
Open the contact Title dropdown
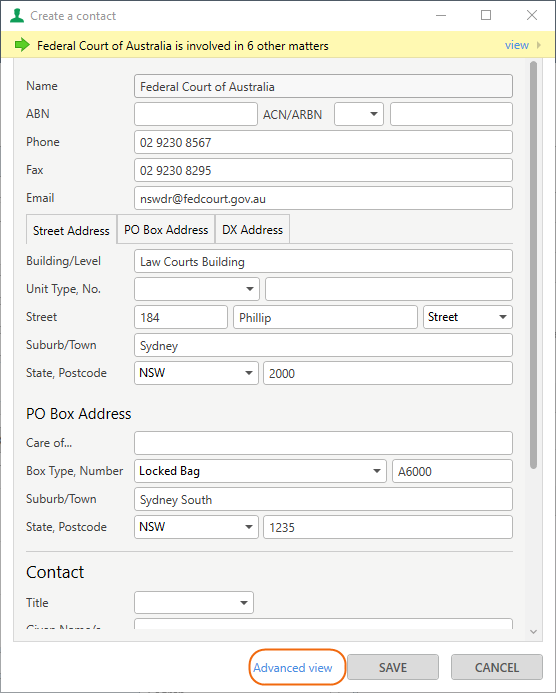[194, 603]
